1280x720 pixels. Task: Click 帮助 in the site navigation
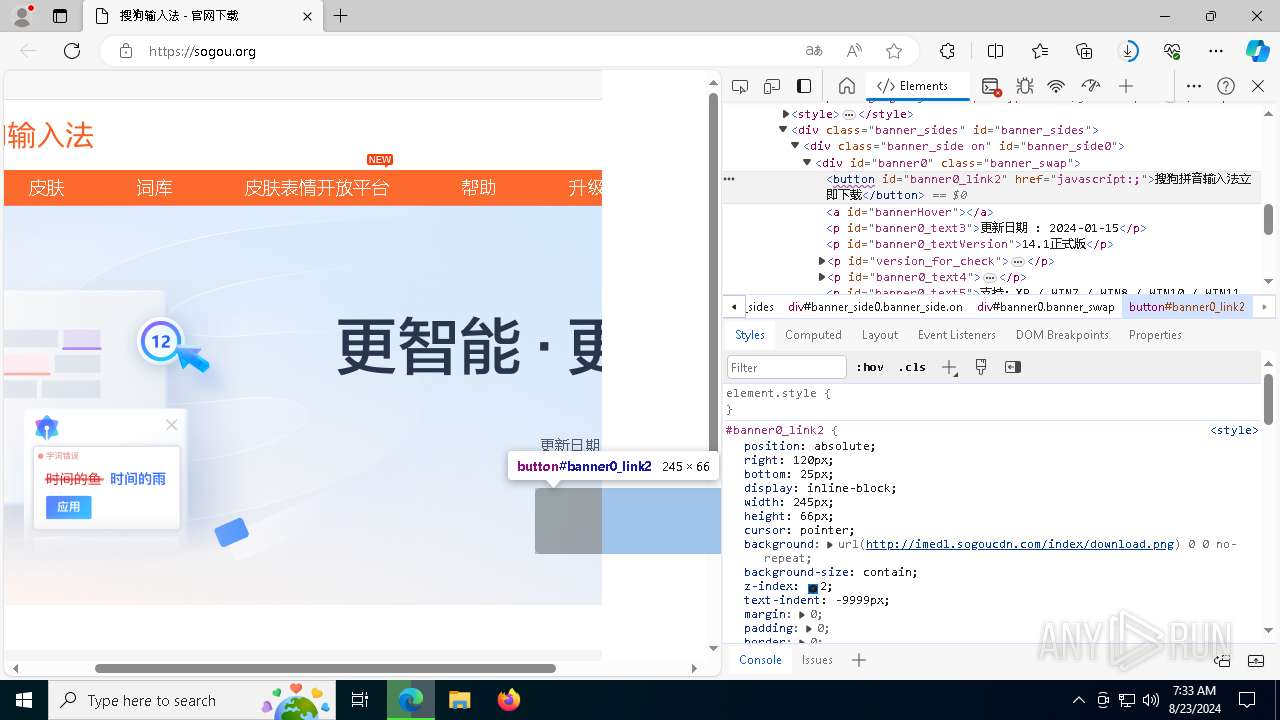click(479, 188)
